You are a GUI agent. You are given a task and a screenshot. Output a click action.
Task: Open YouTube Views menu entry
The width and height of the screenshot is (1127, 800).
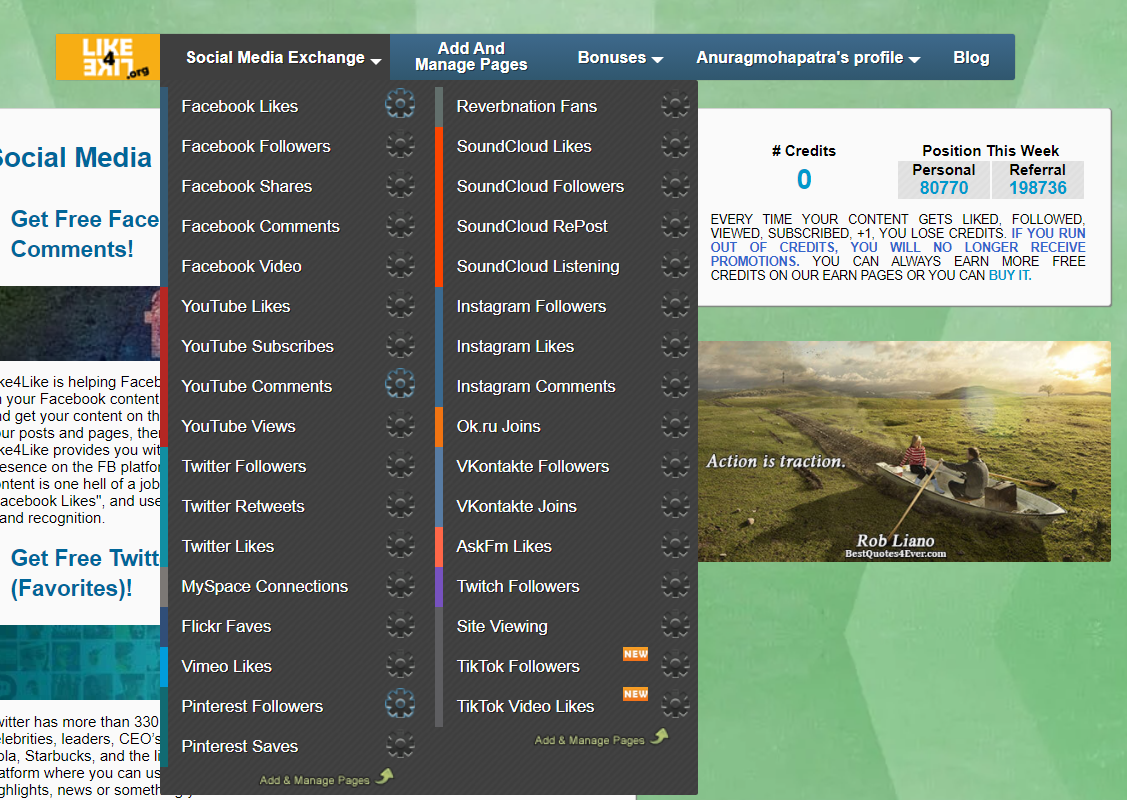tap(238, 426)
